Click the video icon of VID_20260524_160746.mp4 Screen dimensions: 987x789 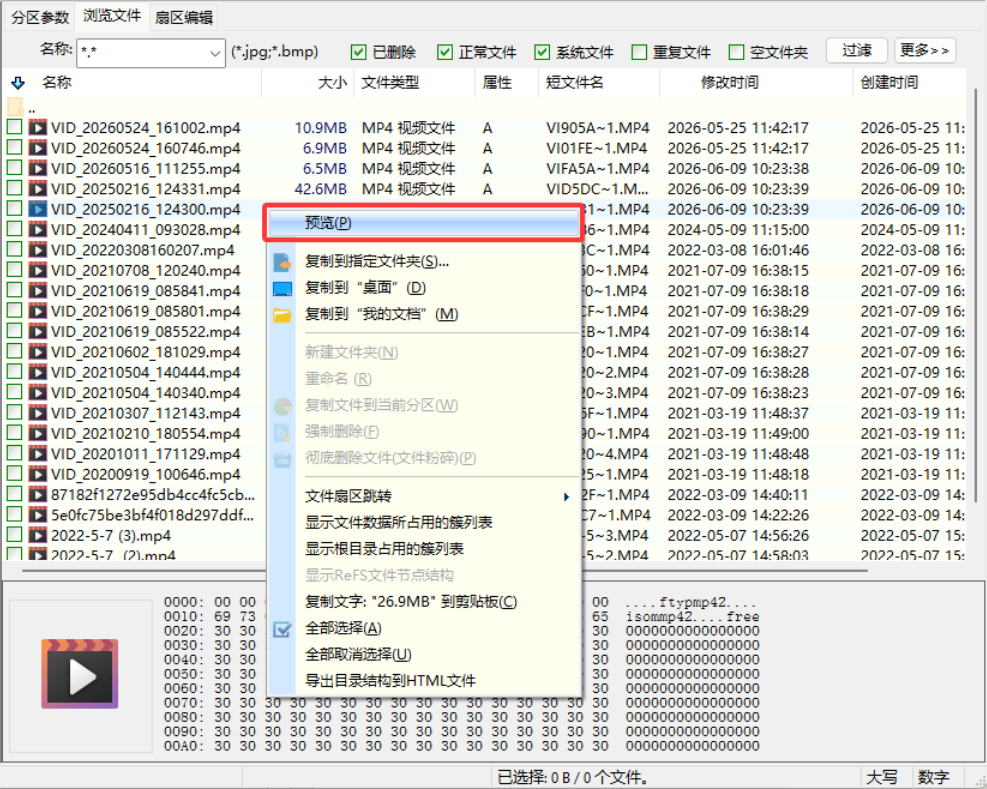click(38, 148)
